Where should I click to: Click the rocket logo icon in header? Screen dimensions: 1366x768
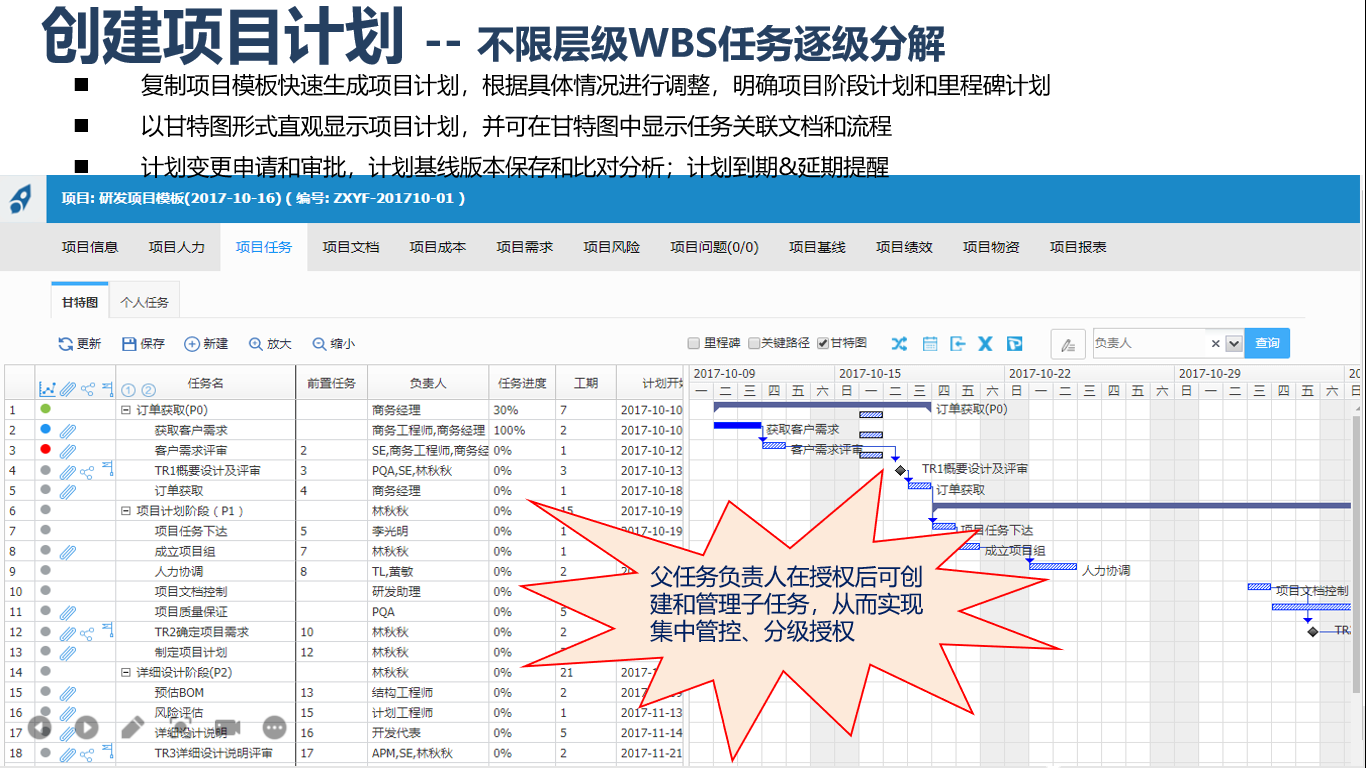tap(21, 199)
